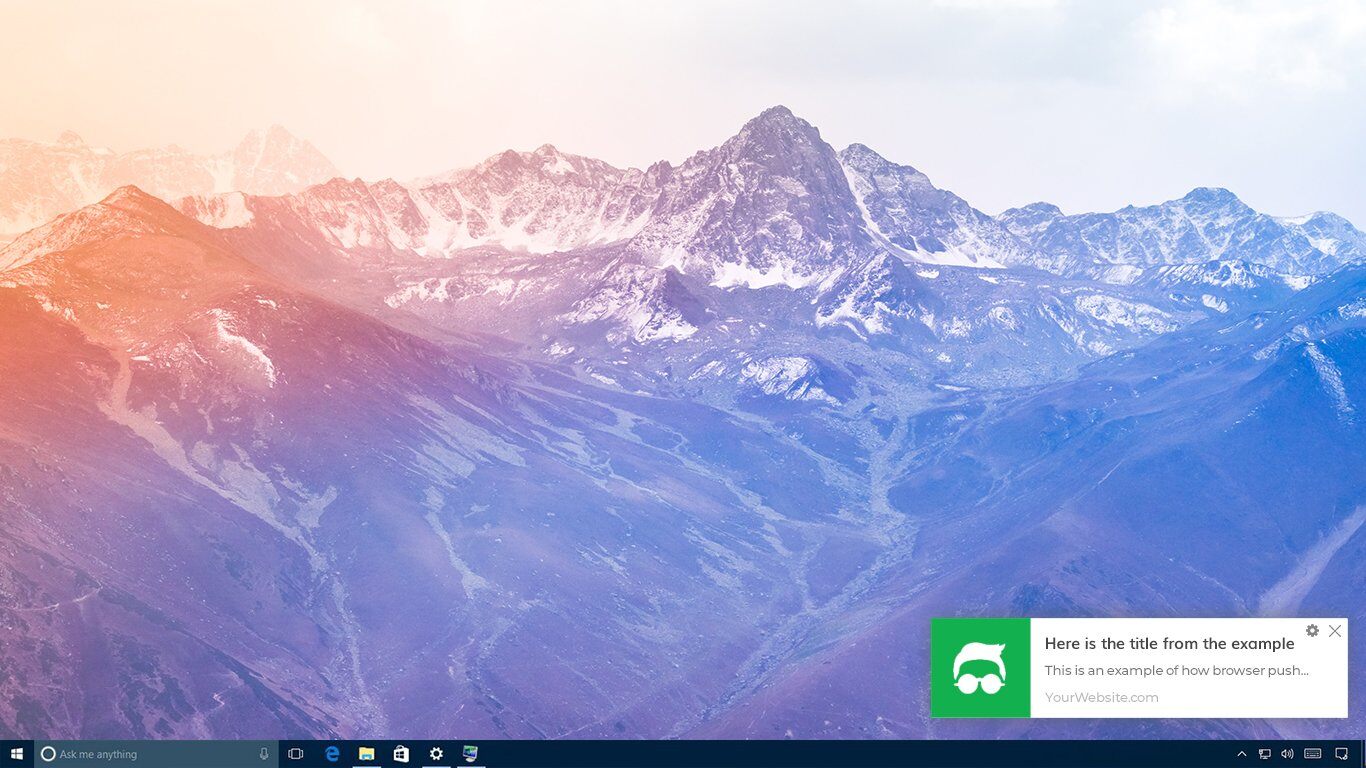
Task: Click the Cortana circle icon
Action: [48, 754]
